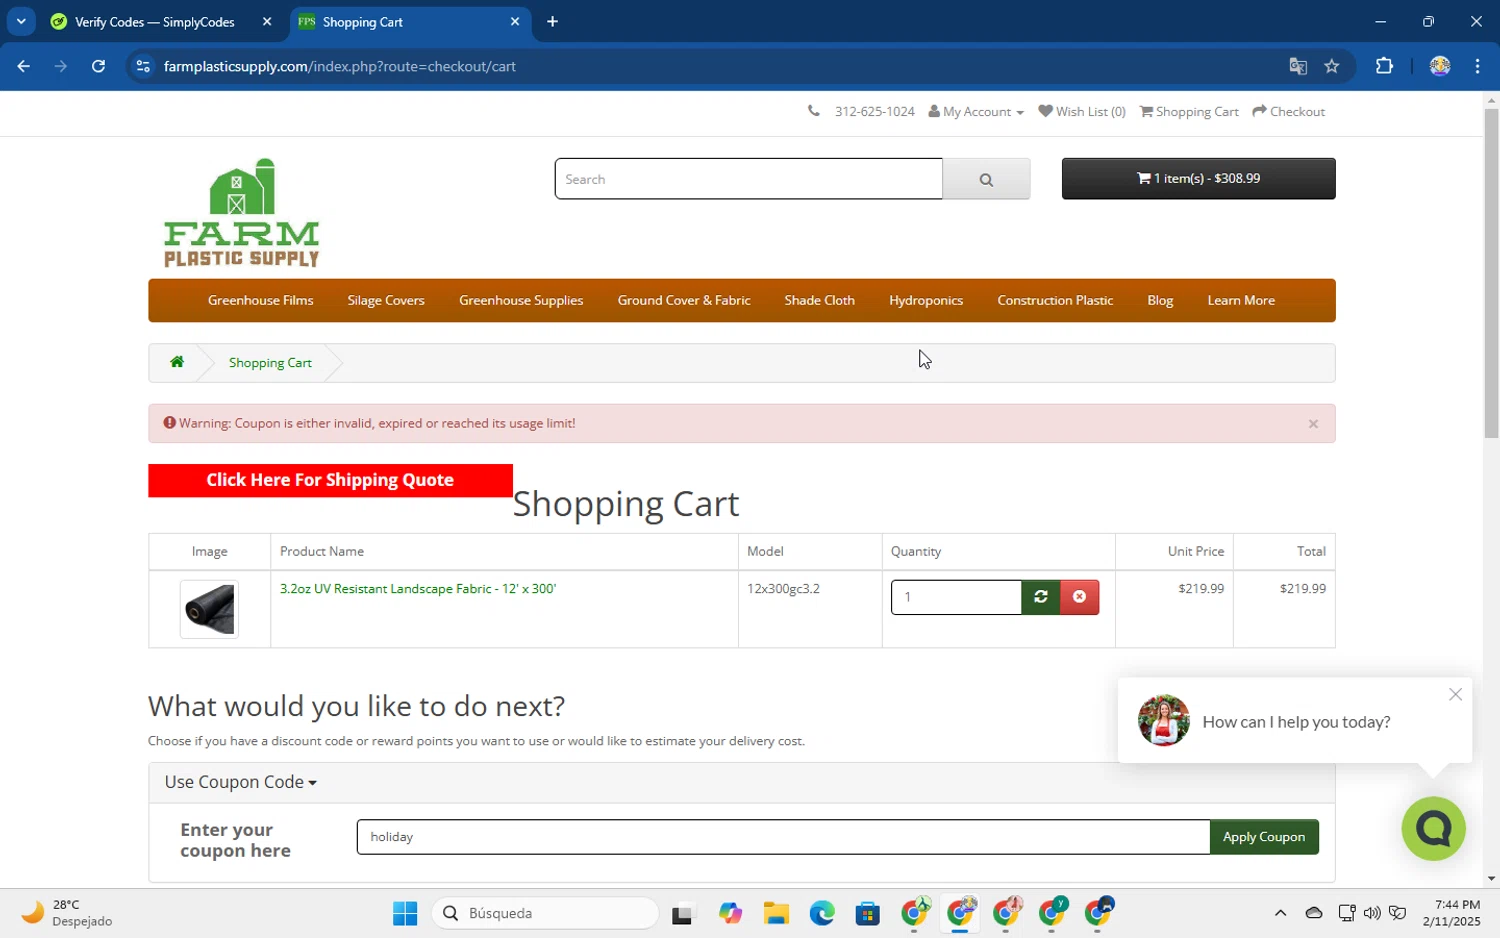Expand the My Account dropdown
Screen dimensions: 1500x938
(976, 112)
